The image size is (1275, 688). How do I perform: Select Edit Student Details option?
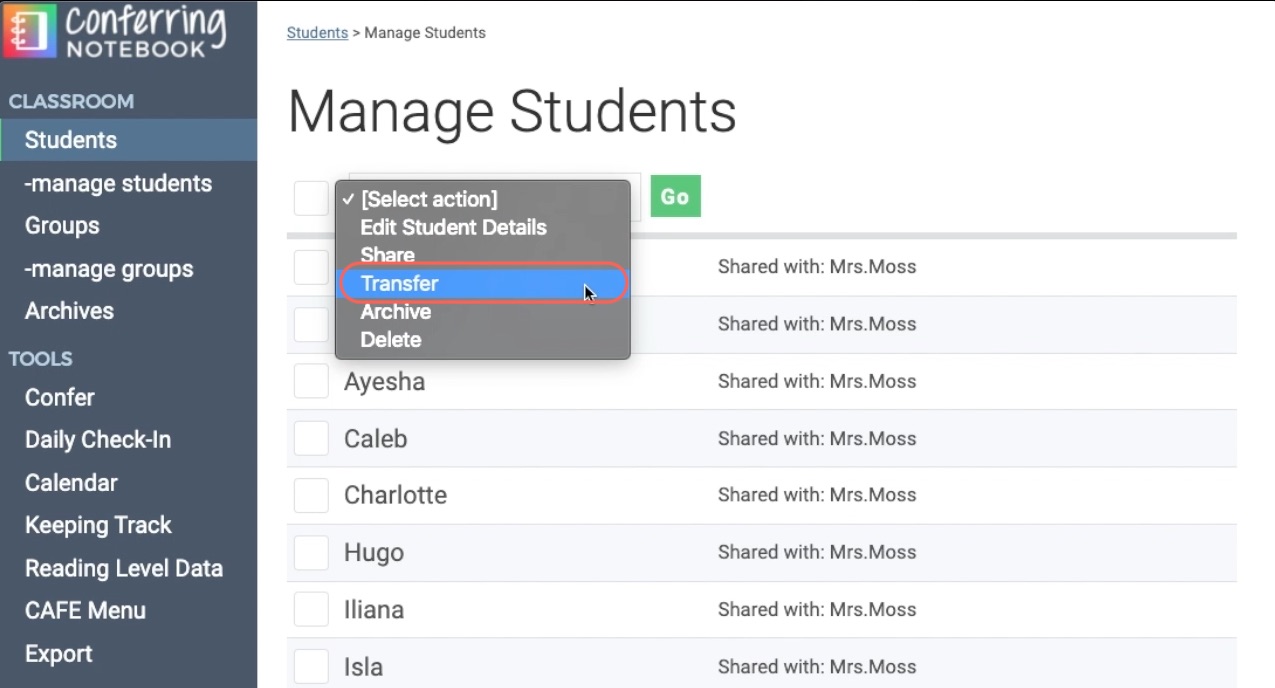pyautogui.click(x=453, y=227)
